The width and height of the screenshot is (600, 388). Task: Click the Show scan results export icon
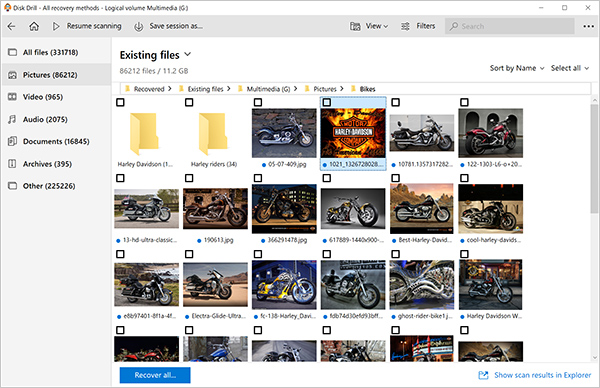[x=483, y=375]
